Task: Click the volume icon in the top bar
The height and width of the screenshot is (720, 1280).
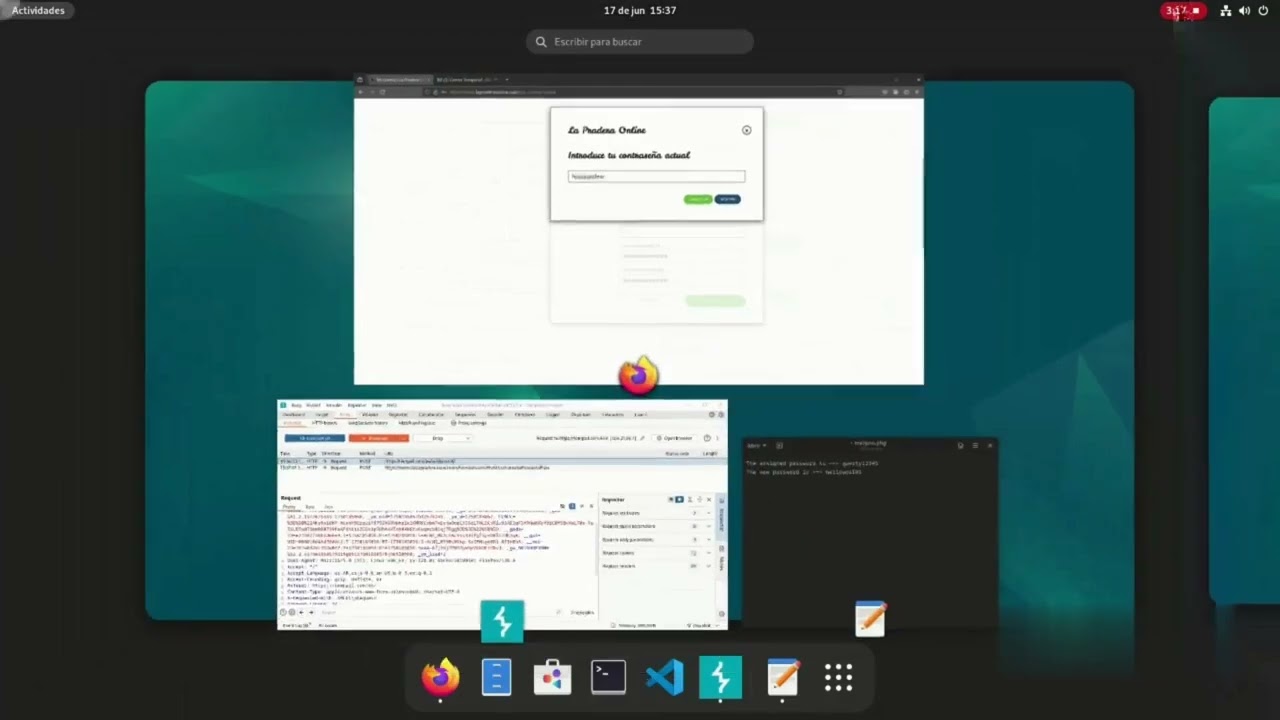Action: (1244, 10)
